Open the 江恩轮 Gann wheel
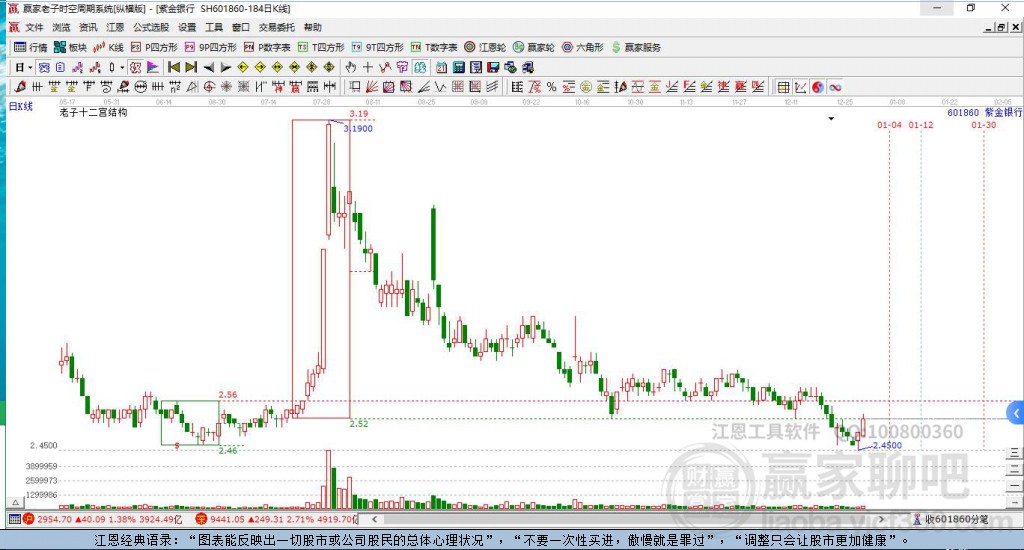1024x550 pixels. (485, 47)
